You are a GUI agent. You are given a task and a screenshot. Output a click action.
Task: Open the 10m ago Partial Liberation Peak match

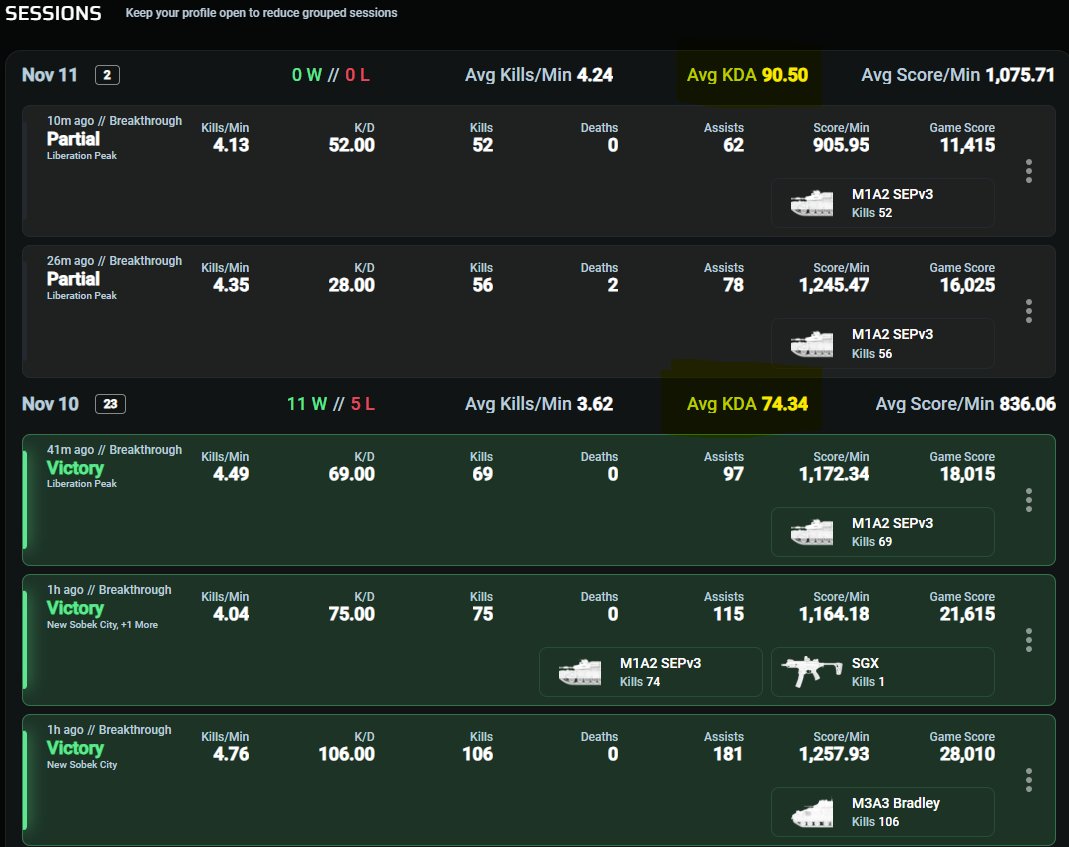click(x=539, y=171)
